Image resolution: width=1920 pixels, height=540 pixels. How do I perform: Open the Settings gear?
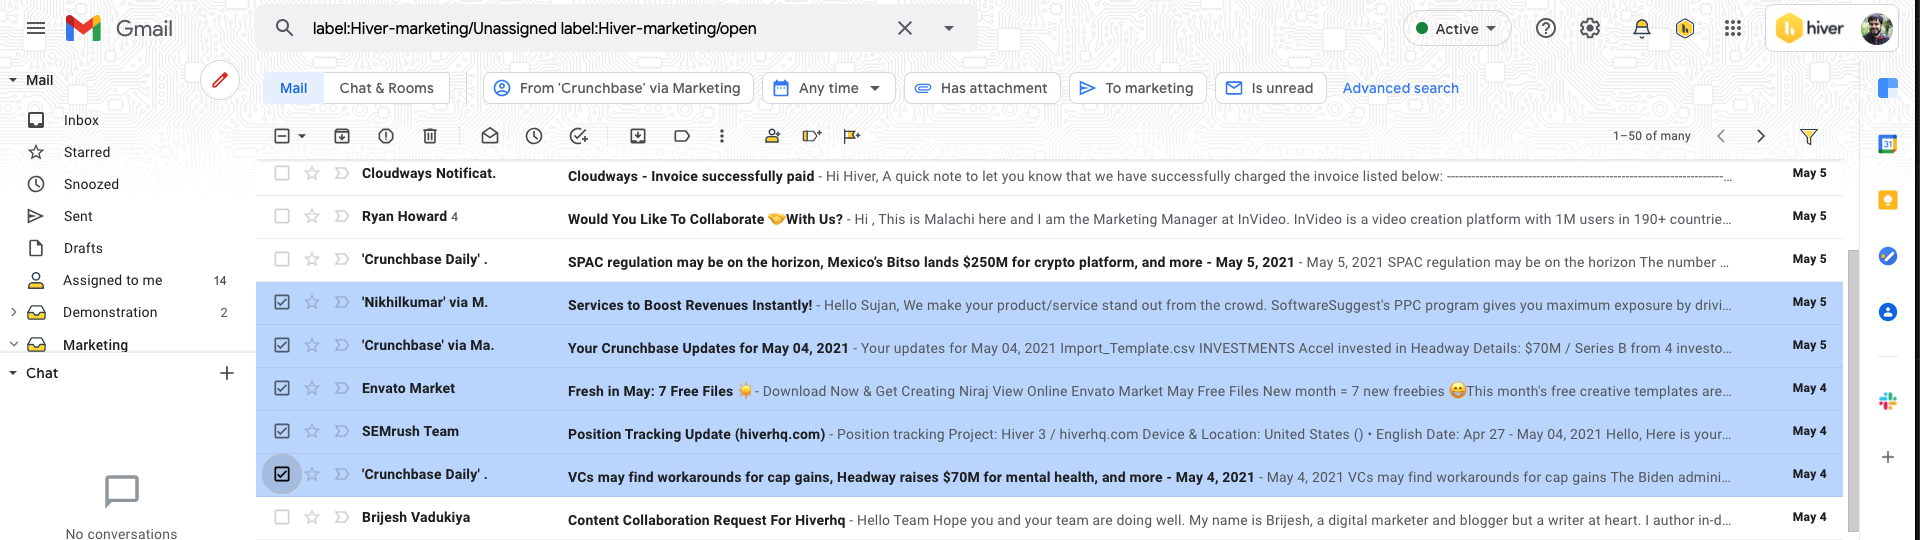click(1590, 28)
